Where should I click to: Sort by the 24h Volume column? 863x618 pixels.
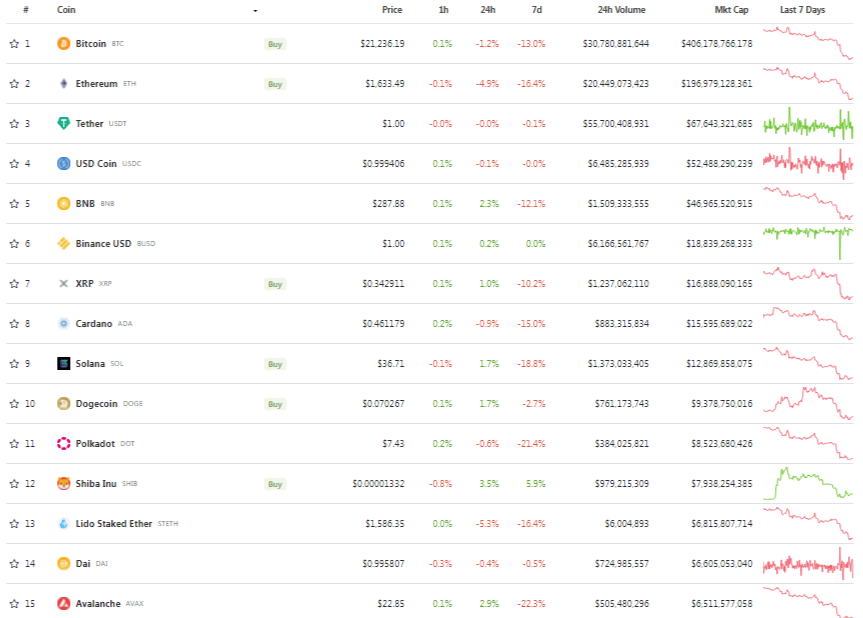click(621, 10)
